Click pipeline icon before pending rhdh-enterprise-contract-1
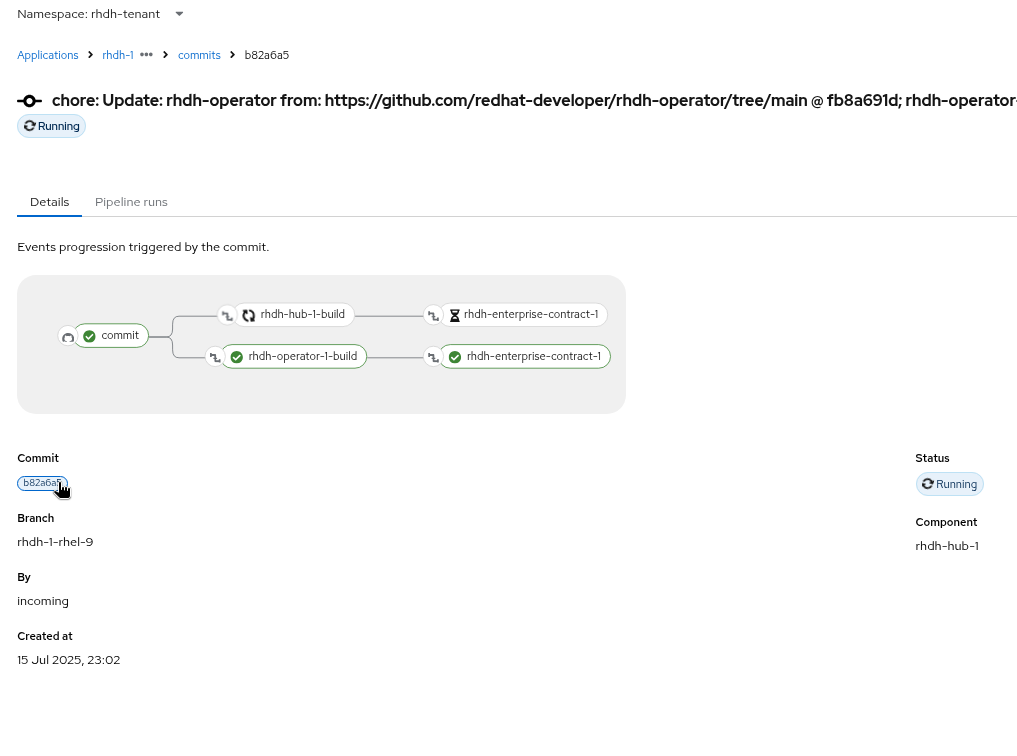The width and height of the screenshot is (1017, 756). click(x=433, y=315)
